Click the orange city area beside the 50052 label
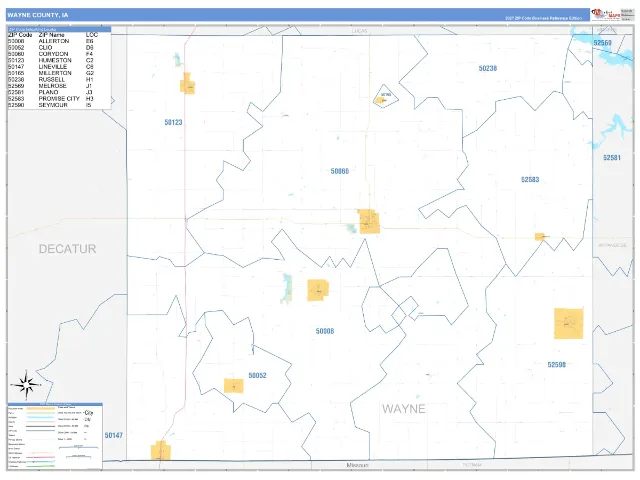Viewport: 640px width, 480px height. tap(233, 386)
